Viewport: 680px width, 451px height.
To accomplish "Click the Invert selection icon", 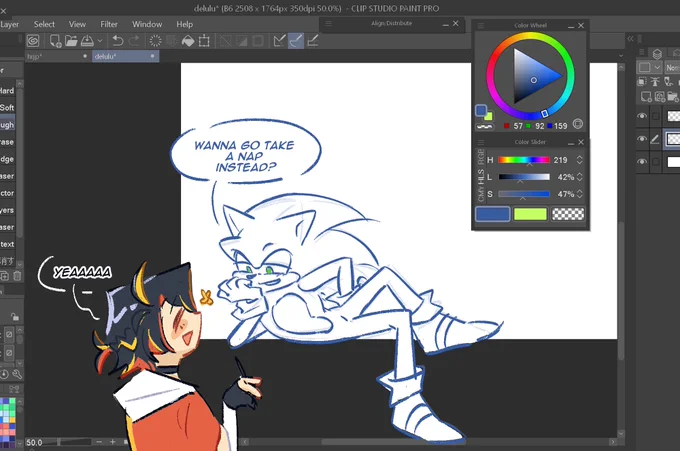I will point(242,41).
